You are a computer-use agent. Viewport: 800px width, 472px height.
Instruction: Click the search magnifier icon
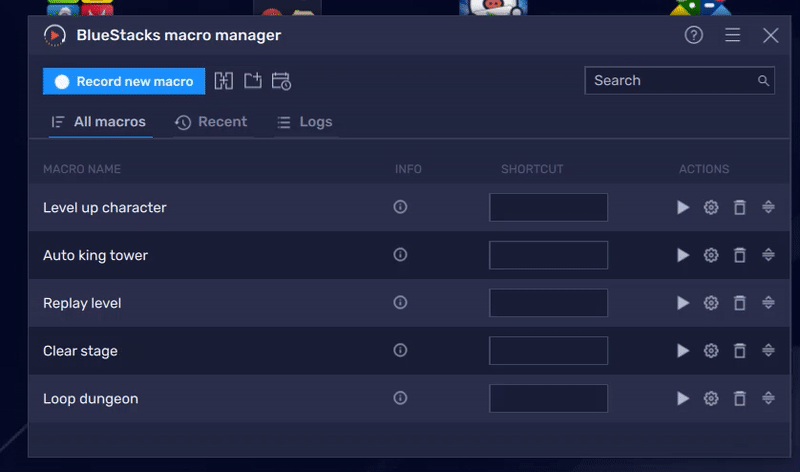pyautogui.click(x=763, y=81)
